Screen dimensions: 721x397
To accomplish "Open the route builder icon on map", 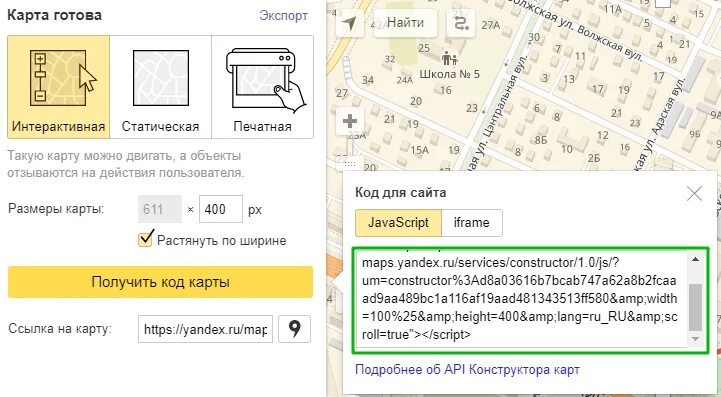I will 461,23.
